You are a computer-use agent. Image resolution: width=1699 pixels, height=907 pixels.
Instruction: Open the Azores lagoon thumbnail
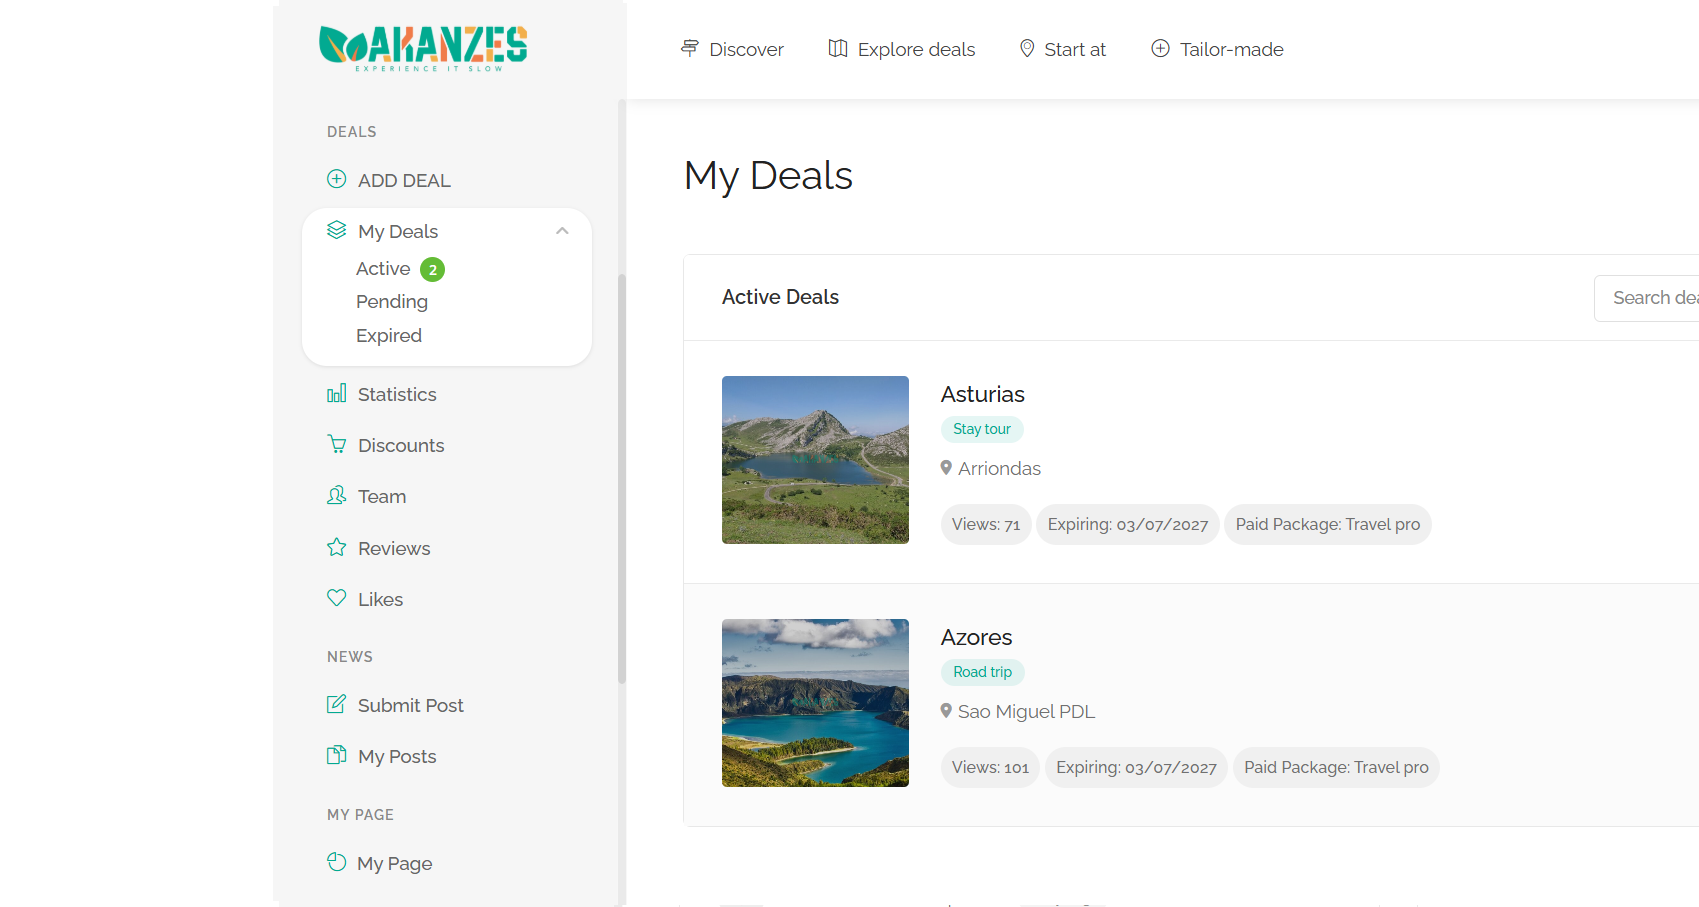pos(815,703)
